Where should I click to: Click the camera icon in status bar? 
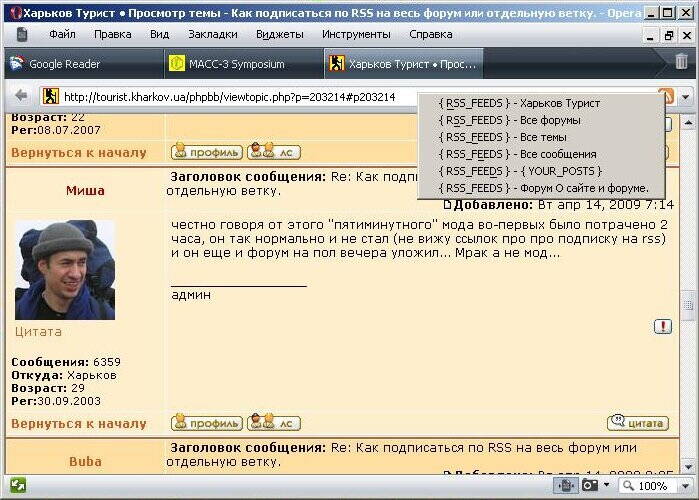click(591, 486)
